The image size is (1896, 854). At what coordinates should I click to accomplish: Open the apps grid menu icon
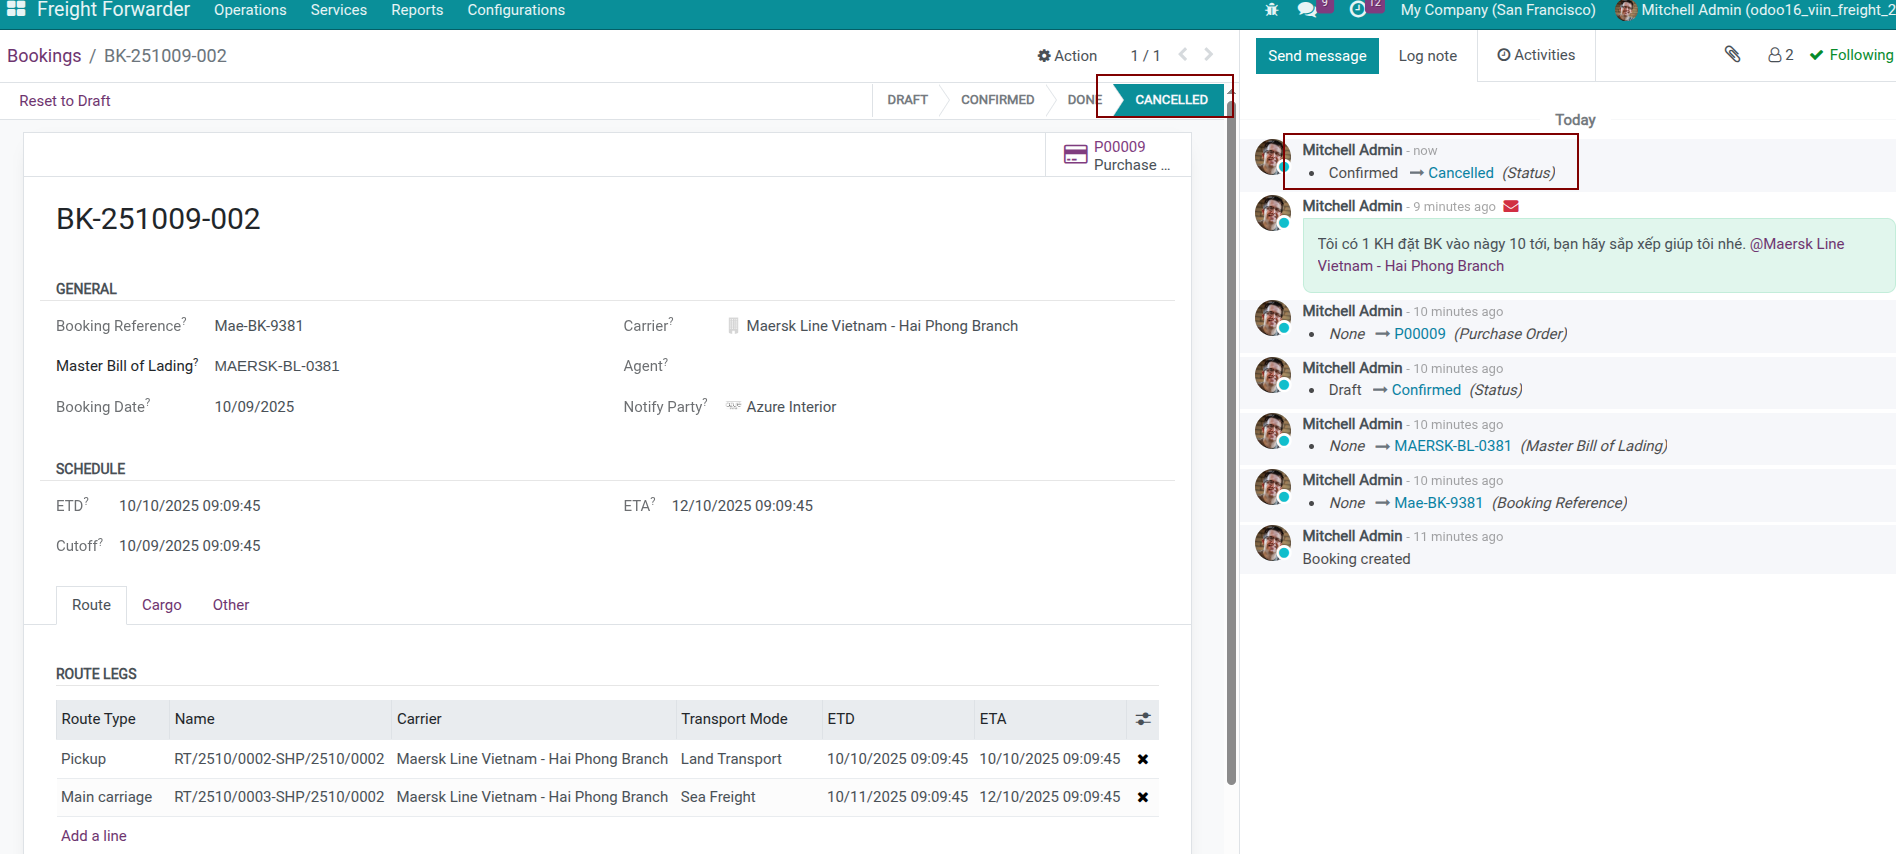(16, 9)
